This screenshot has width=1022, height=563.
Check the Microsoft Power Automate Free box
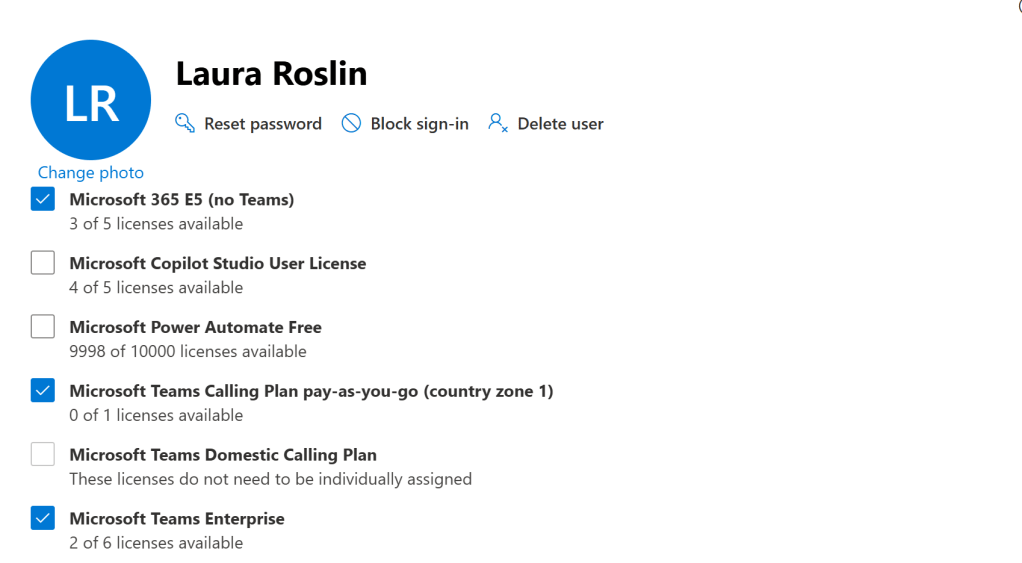pyautogui.click(x=43, y=327)
